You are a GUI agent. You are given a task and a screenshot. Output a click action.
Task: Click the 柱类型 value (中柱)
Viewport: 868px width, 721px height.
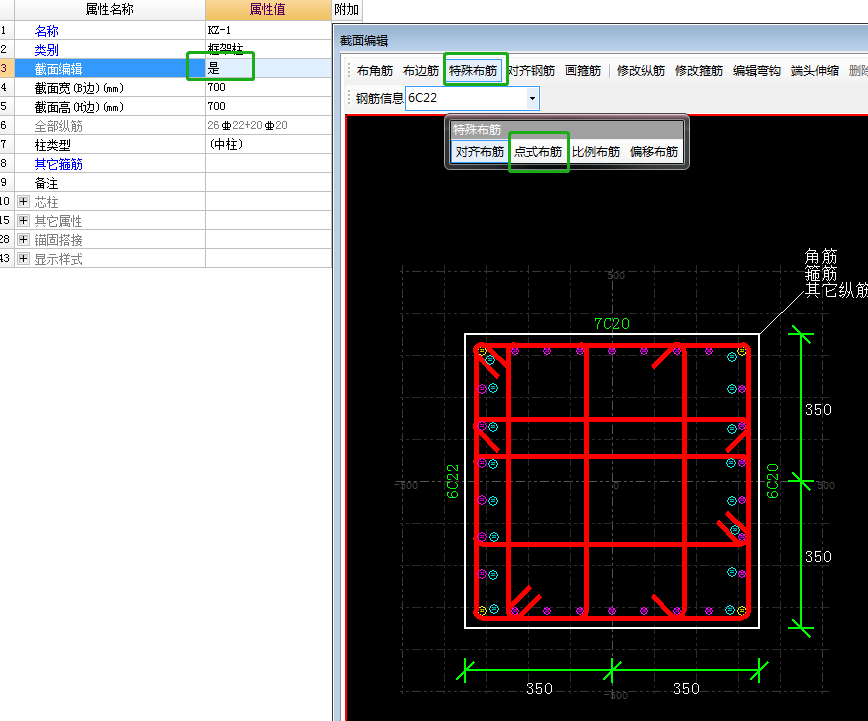268,145
